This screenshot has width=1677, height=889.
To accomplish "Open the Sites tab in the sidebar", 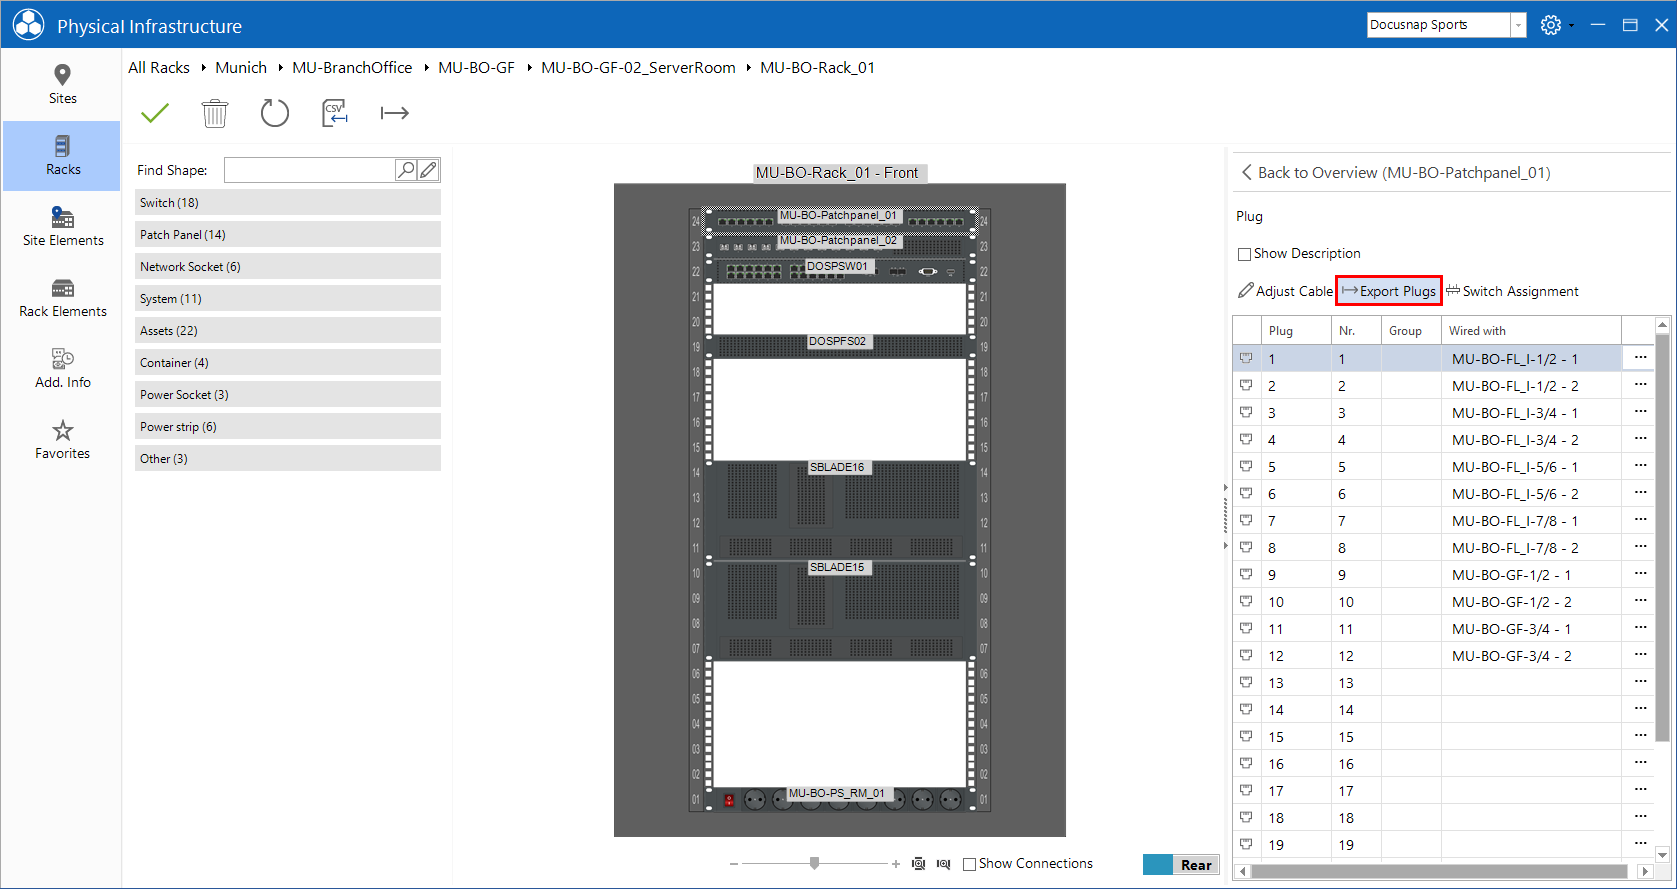I will pyautogui.click(x=63, y=85).
